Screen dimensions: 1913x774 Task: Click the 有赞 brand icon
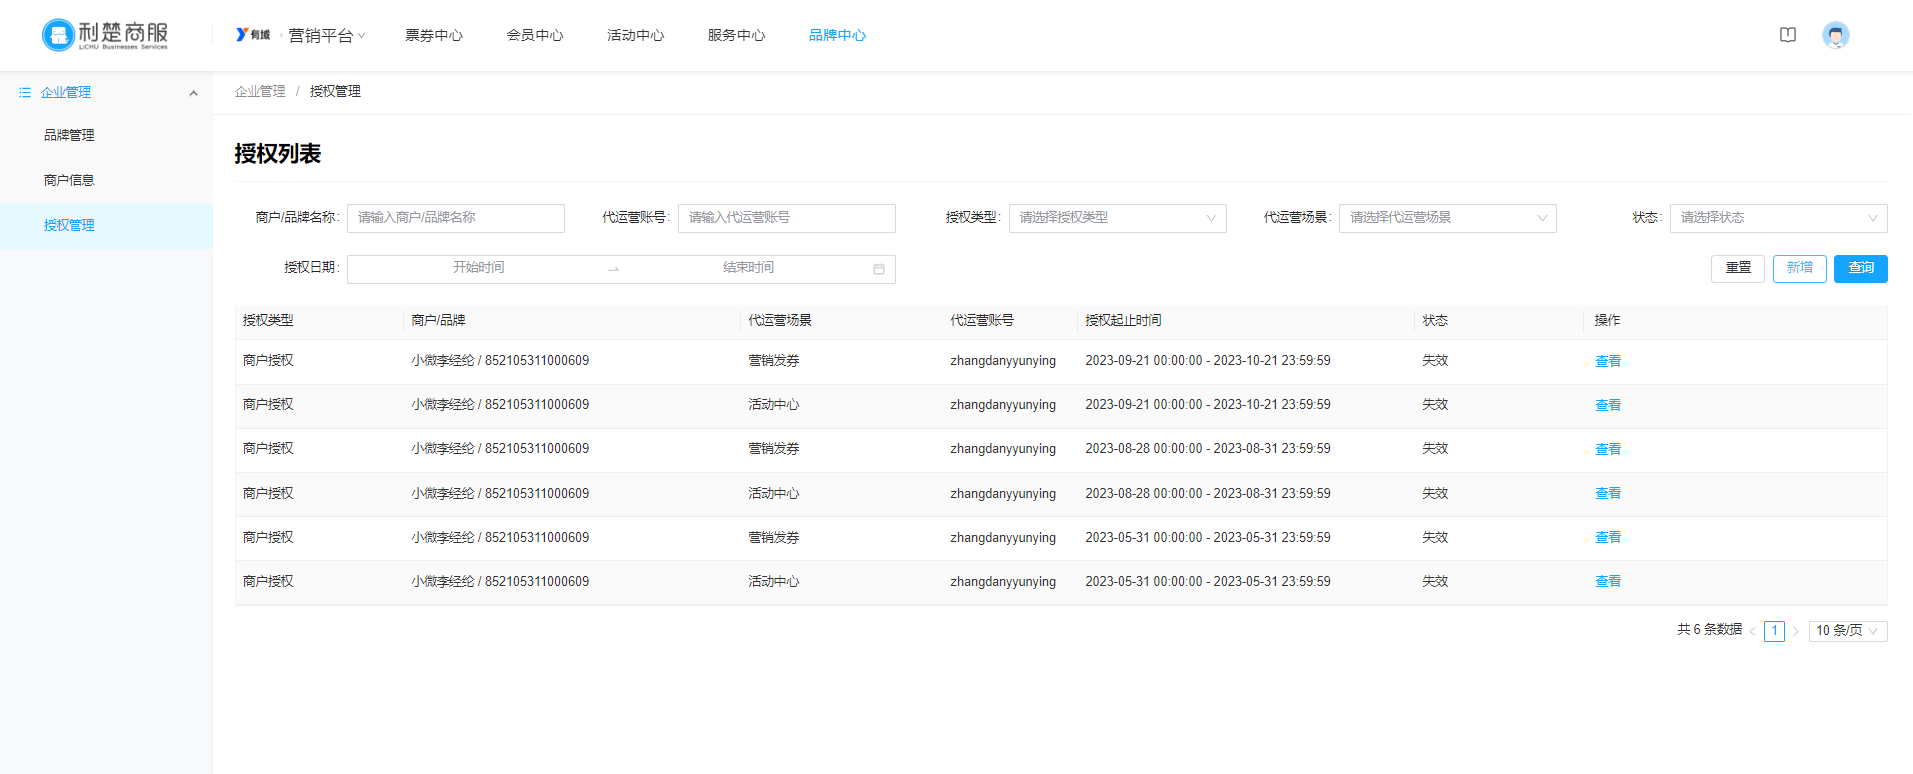point(253,35)
